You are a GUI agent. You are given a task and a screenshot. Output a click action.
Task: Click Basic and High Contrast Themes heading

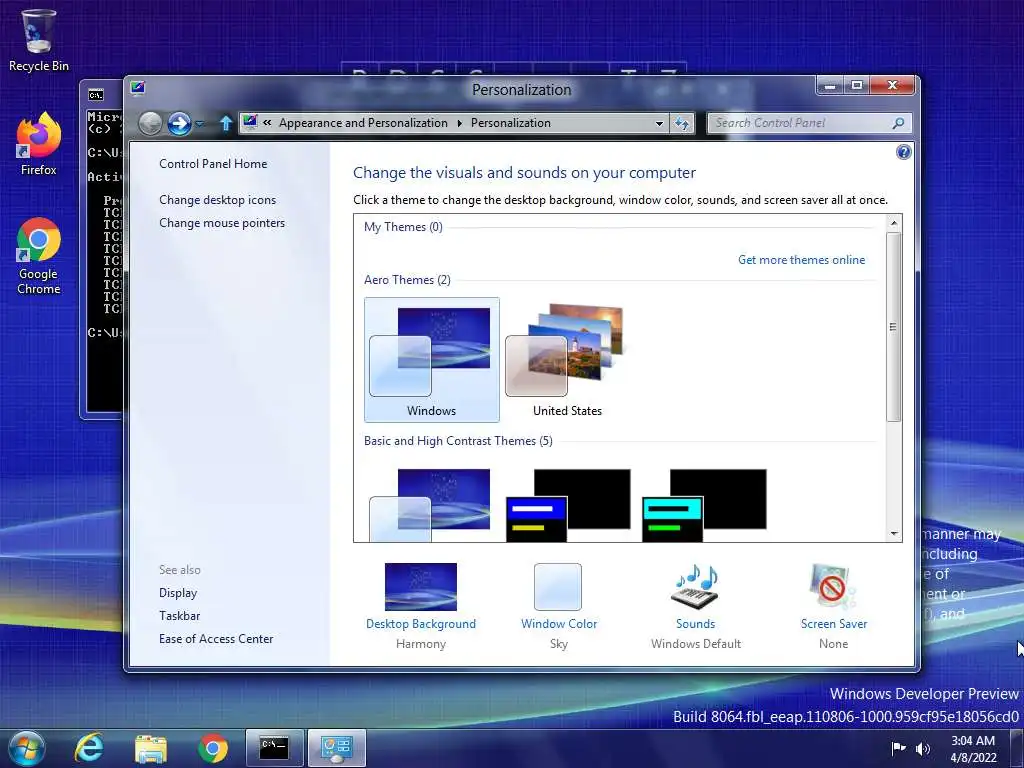458,441
